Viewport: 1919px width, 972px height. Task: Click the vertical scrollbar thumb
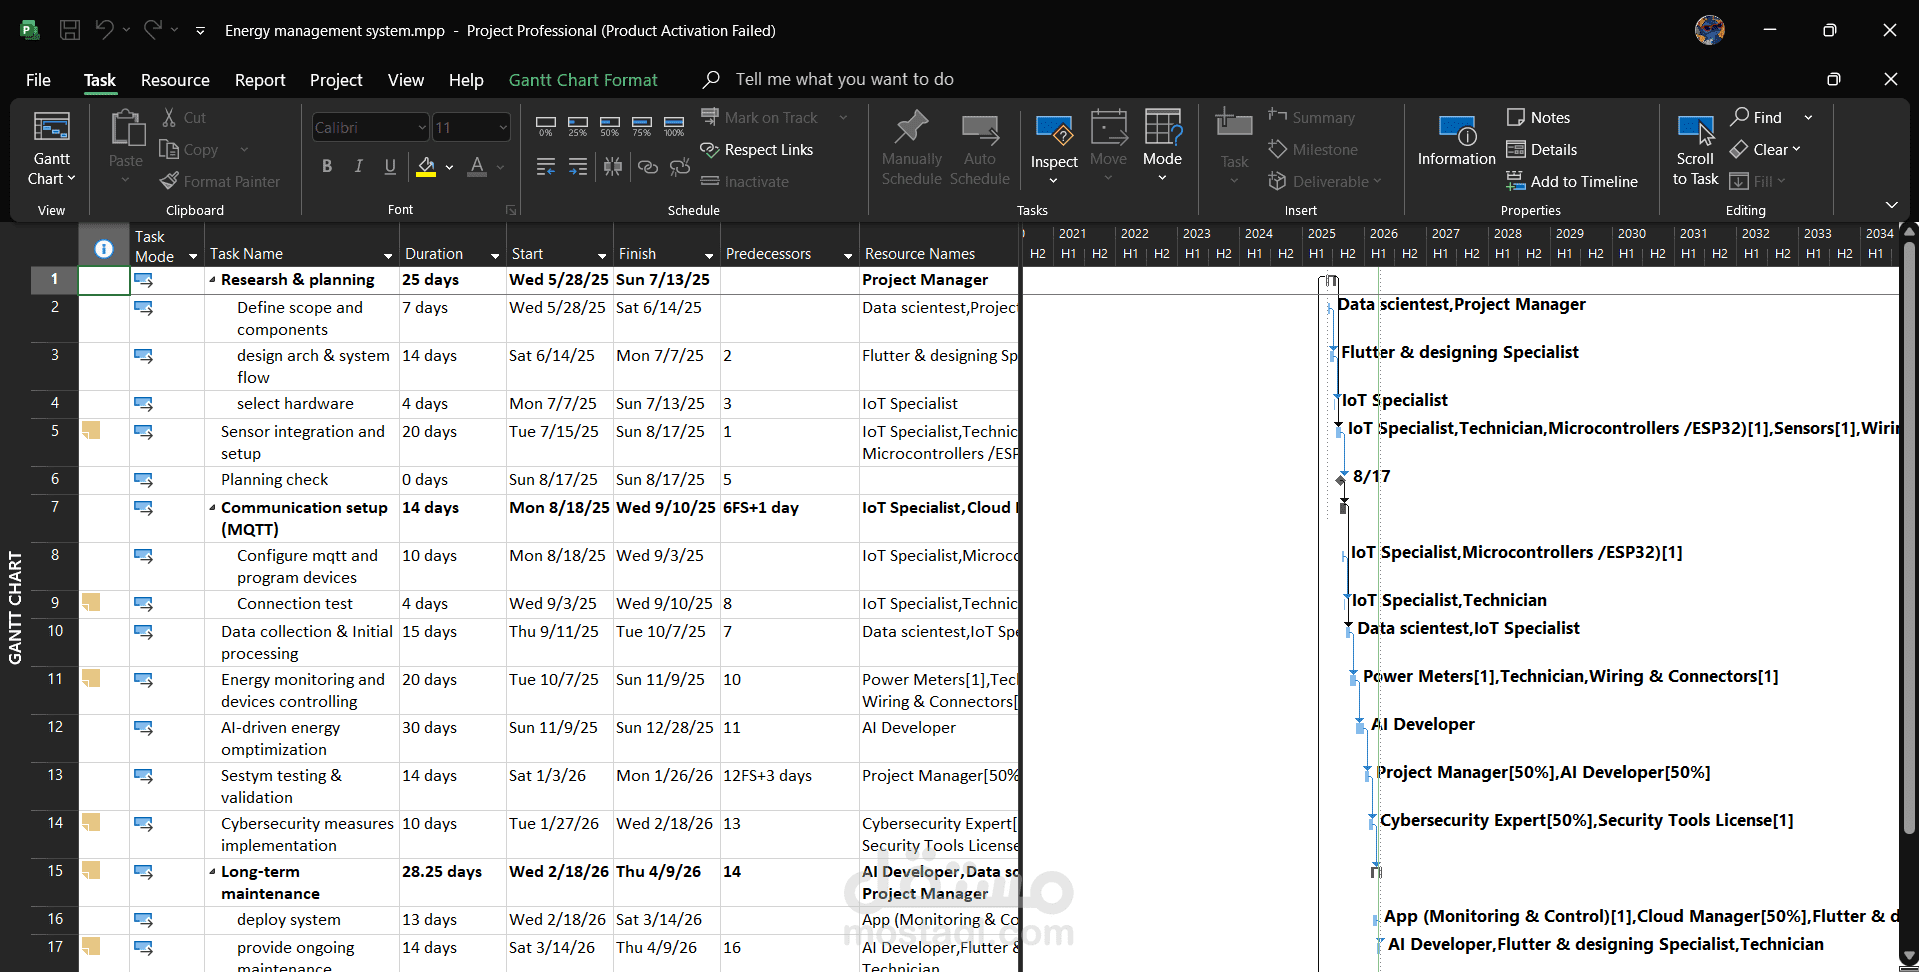pyautogui.click(x=1909, y=538)
